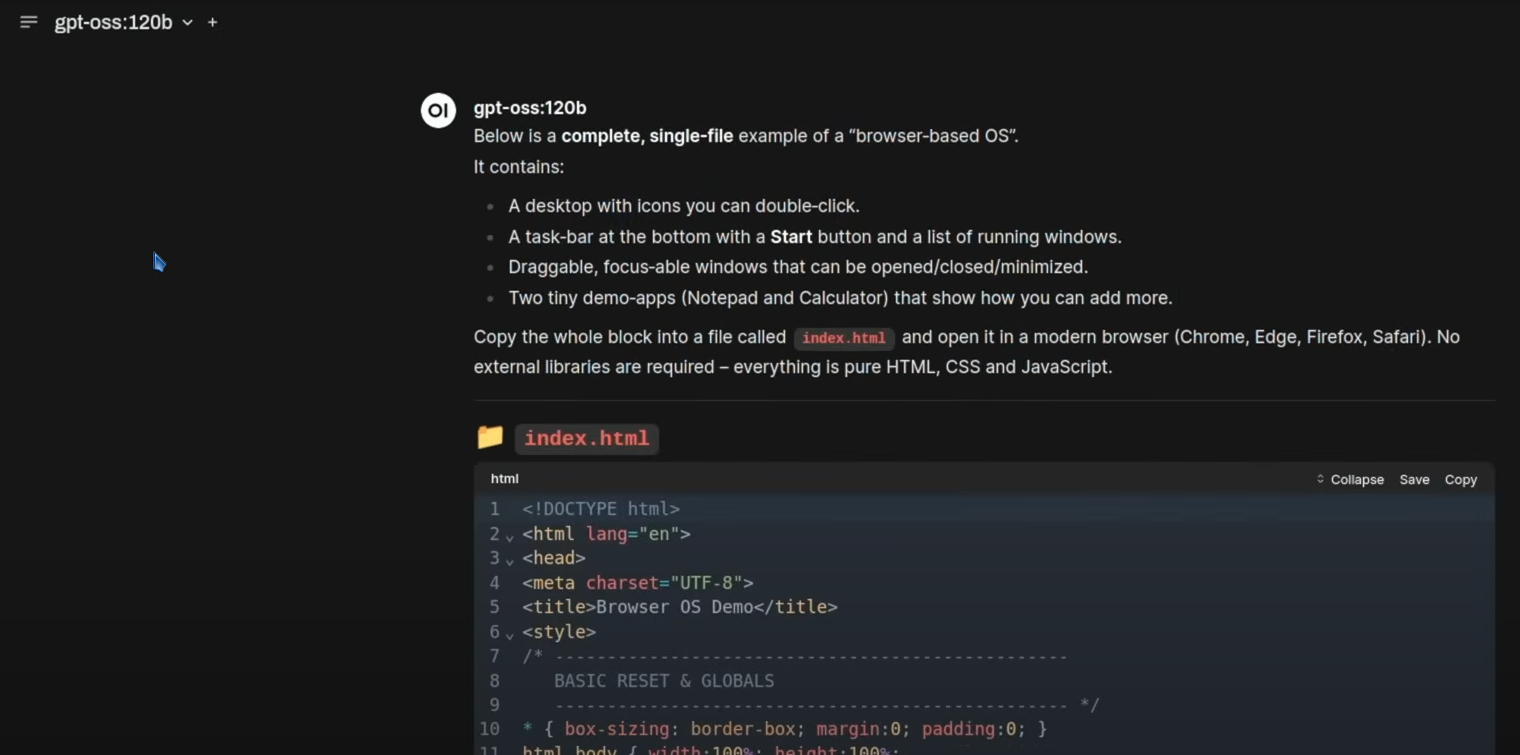Click the DOCTYPE html code line
Image resolution: width=1520 pixels, height=755 pixels.
coord(601,509)
